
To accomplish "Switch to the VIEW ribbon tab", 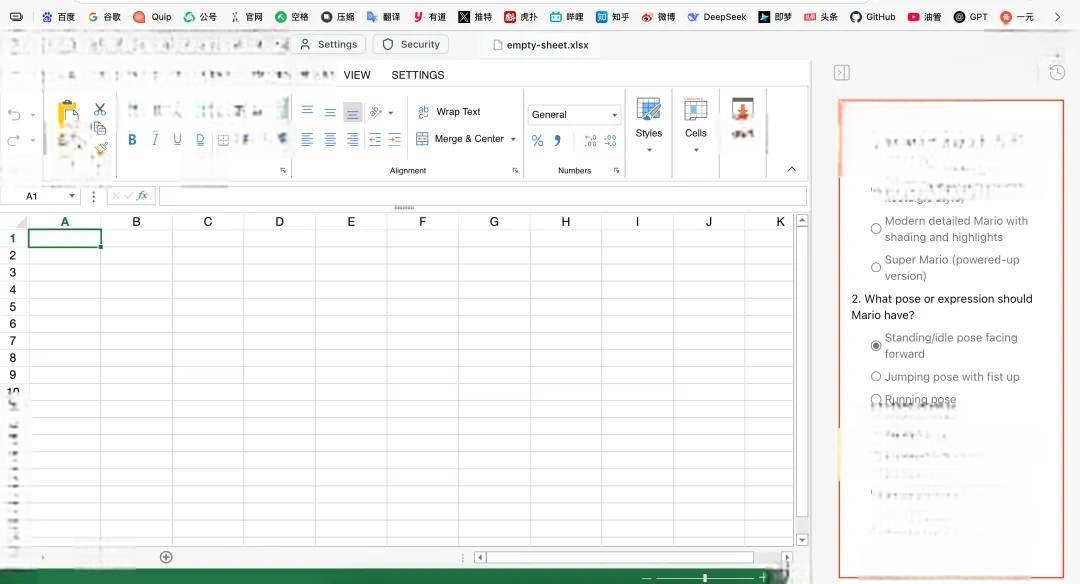I will coord(357,75).
